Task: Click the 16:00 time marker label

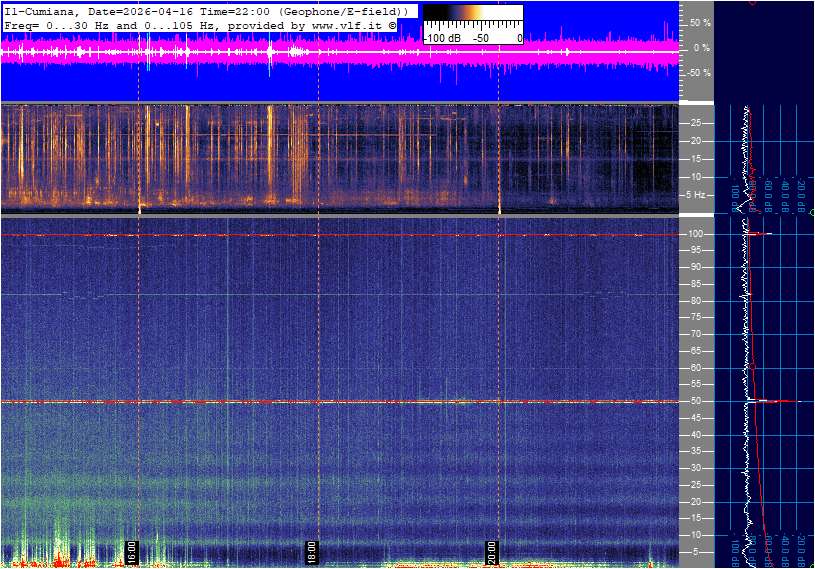Action: click(x=130, y=551)
